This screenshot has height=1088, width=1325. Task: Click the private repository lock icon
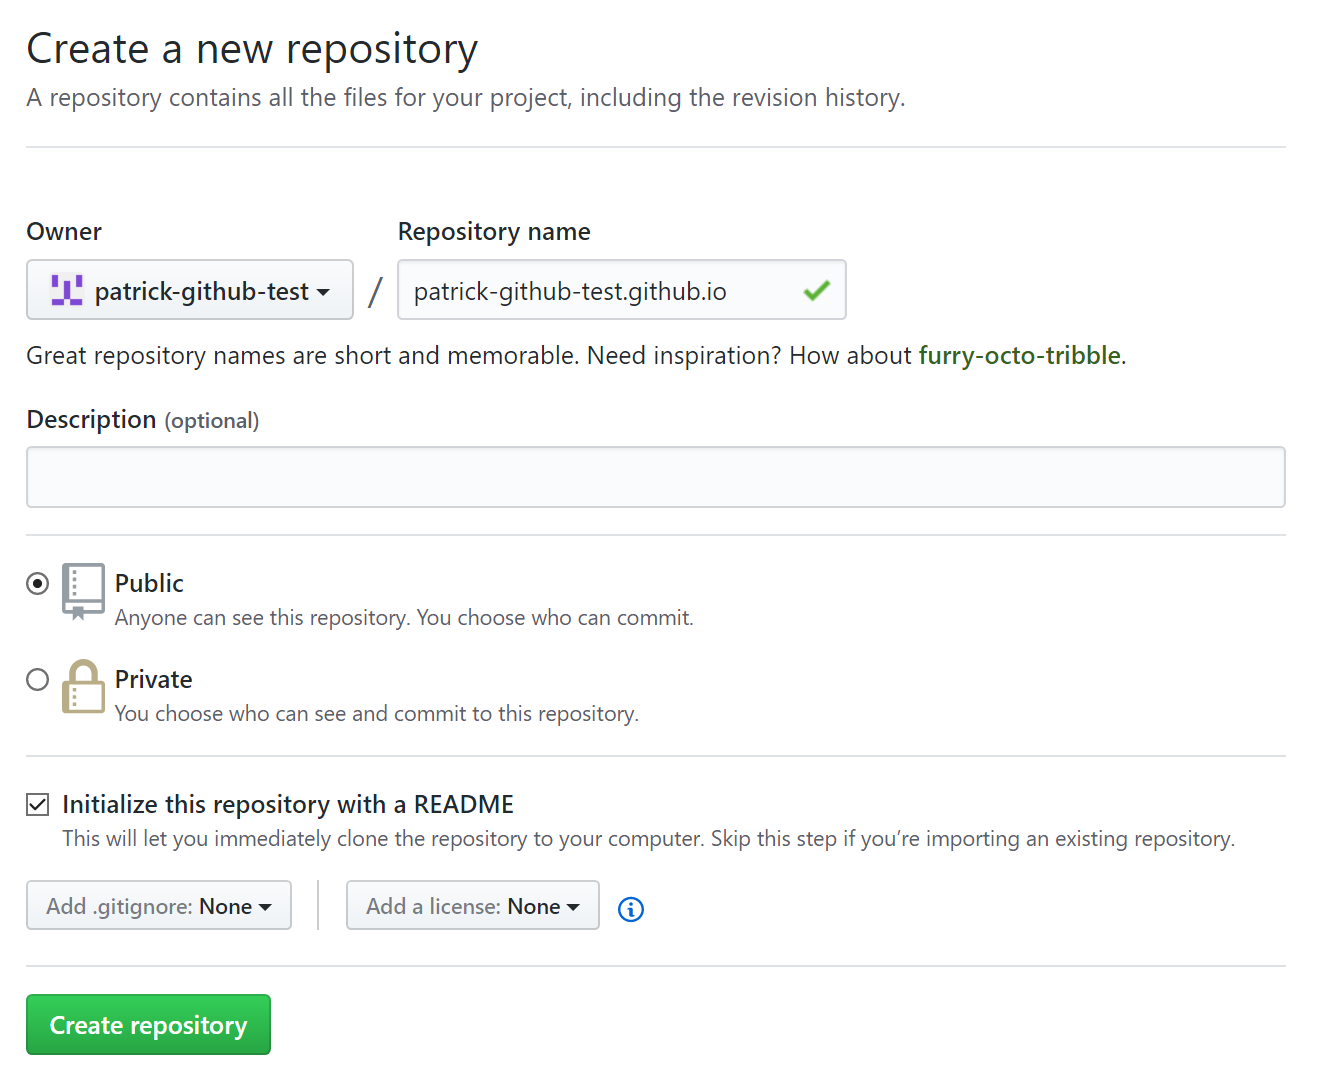[83, 687]
